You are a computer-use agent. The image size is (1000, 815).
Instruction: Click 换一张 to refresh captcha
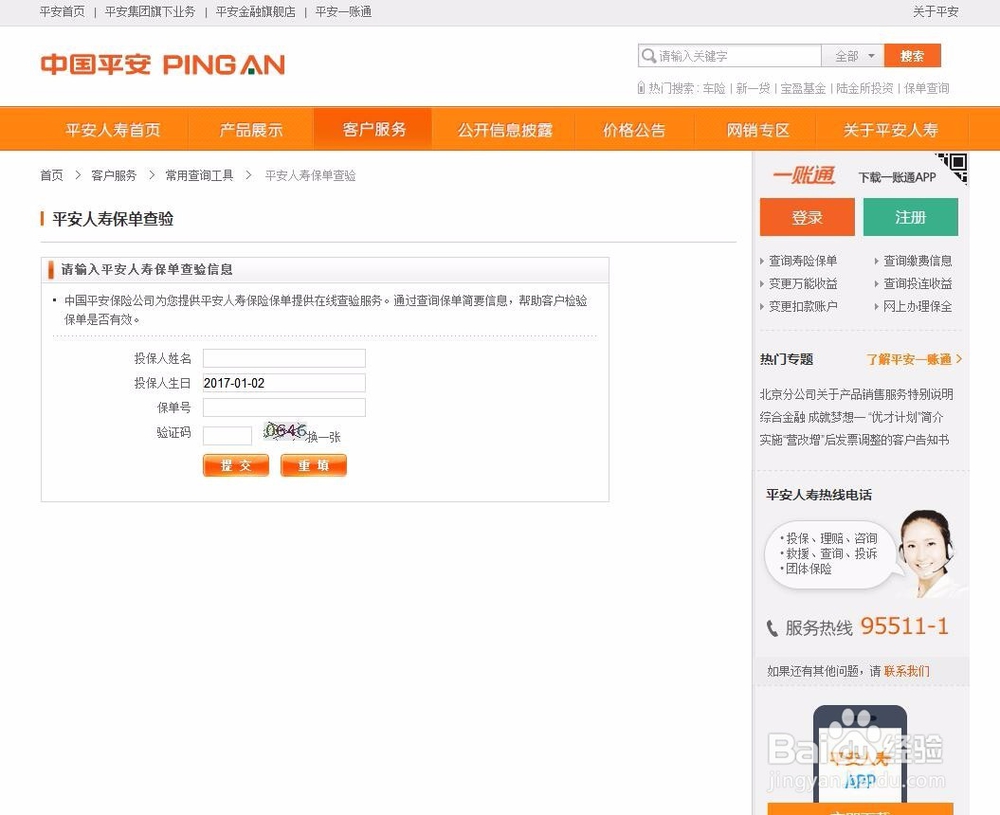coord(323,437)
